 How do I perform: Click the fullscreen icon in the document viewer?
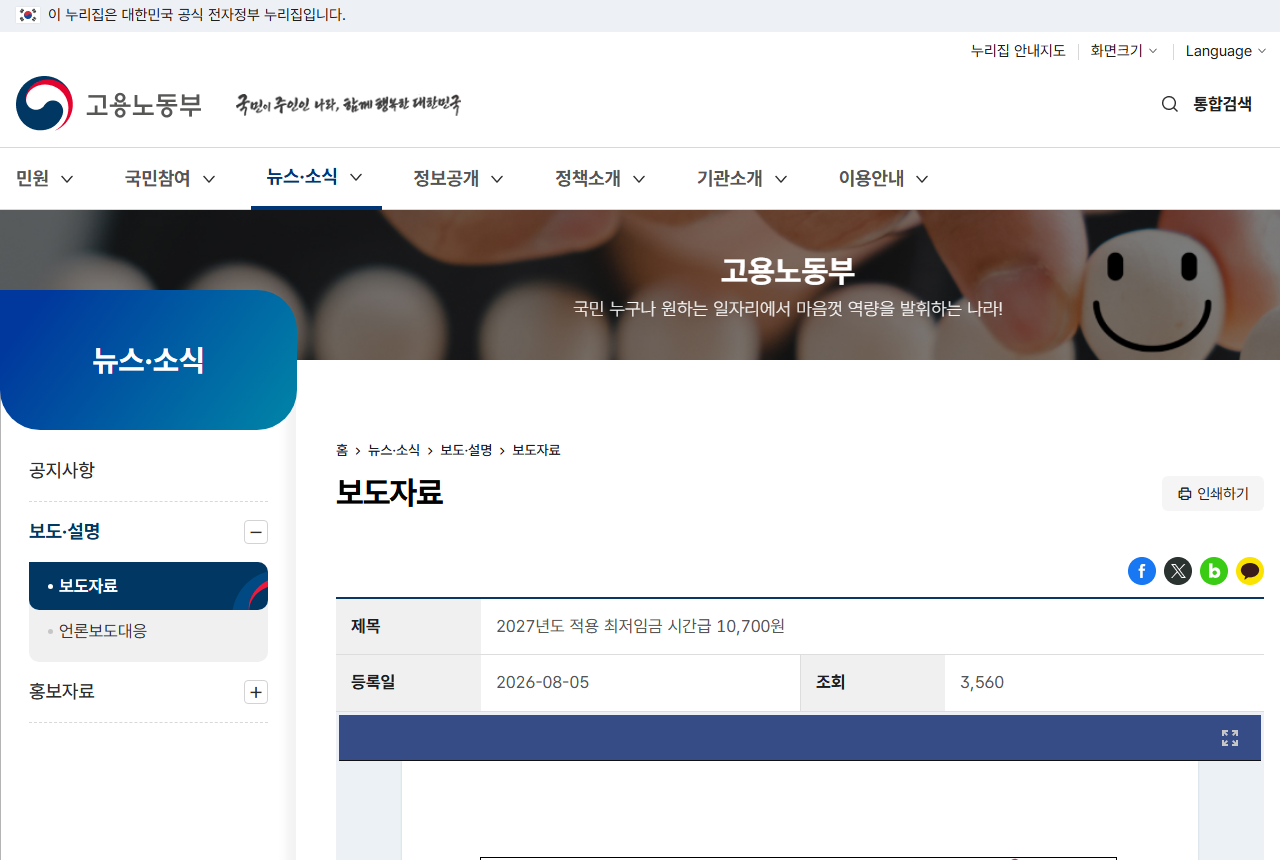click(x=1230, y=738)
